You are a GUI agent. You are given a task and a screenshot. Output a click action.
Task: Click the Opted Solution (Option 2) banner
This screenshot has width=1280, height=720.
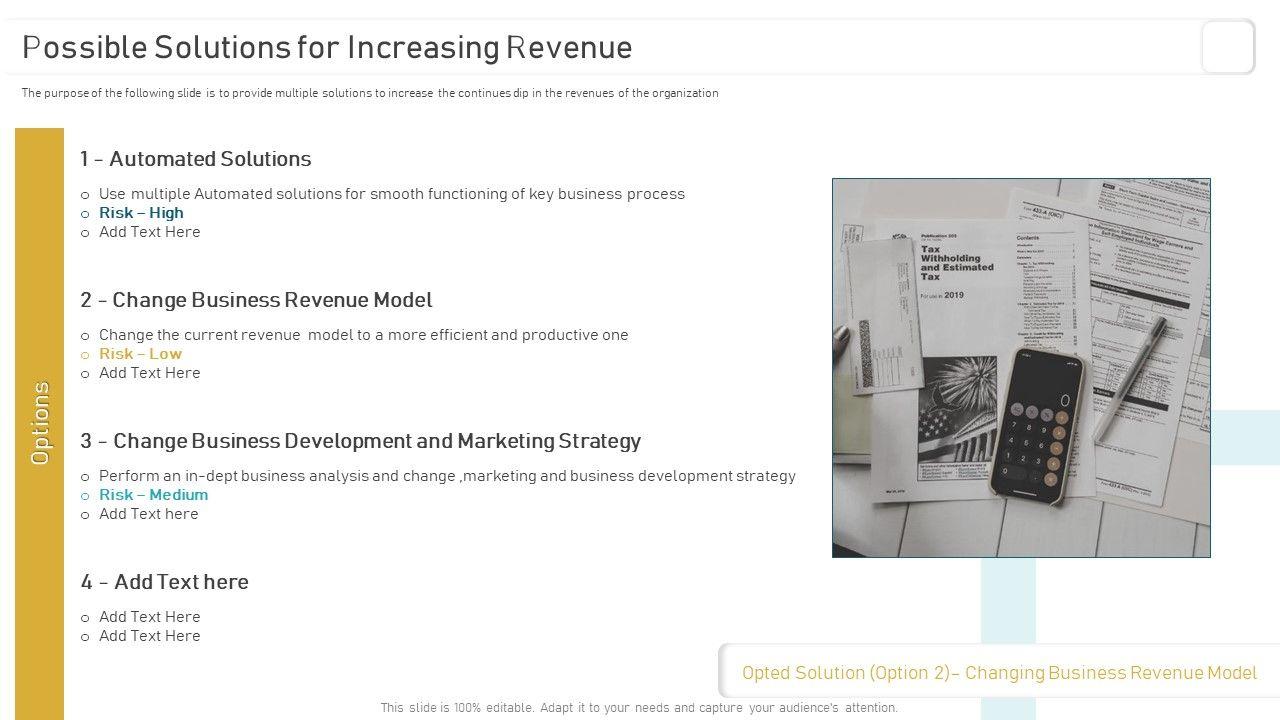pos(999,673)
